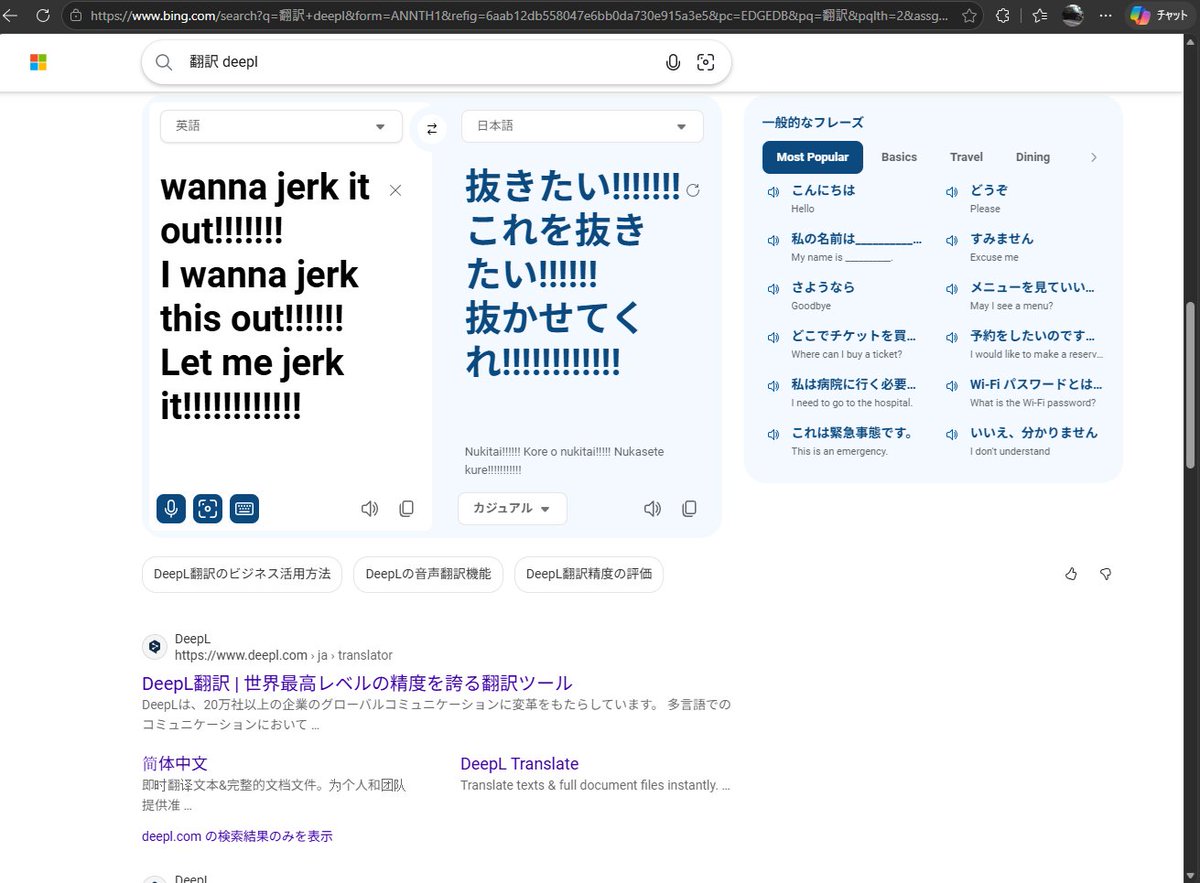Listen to the English source text

(370, 508)
